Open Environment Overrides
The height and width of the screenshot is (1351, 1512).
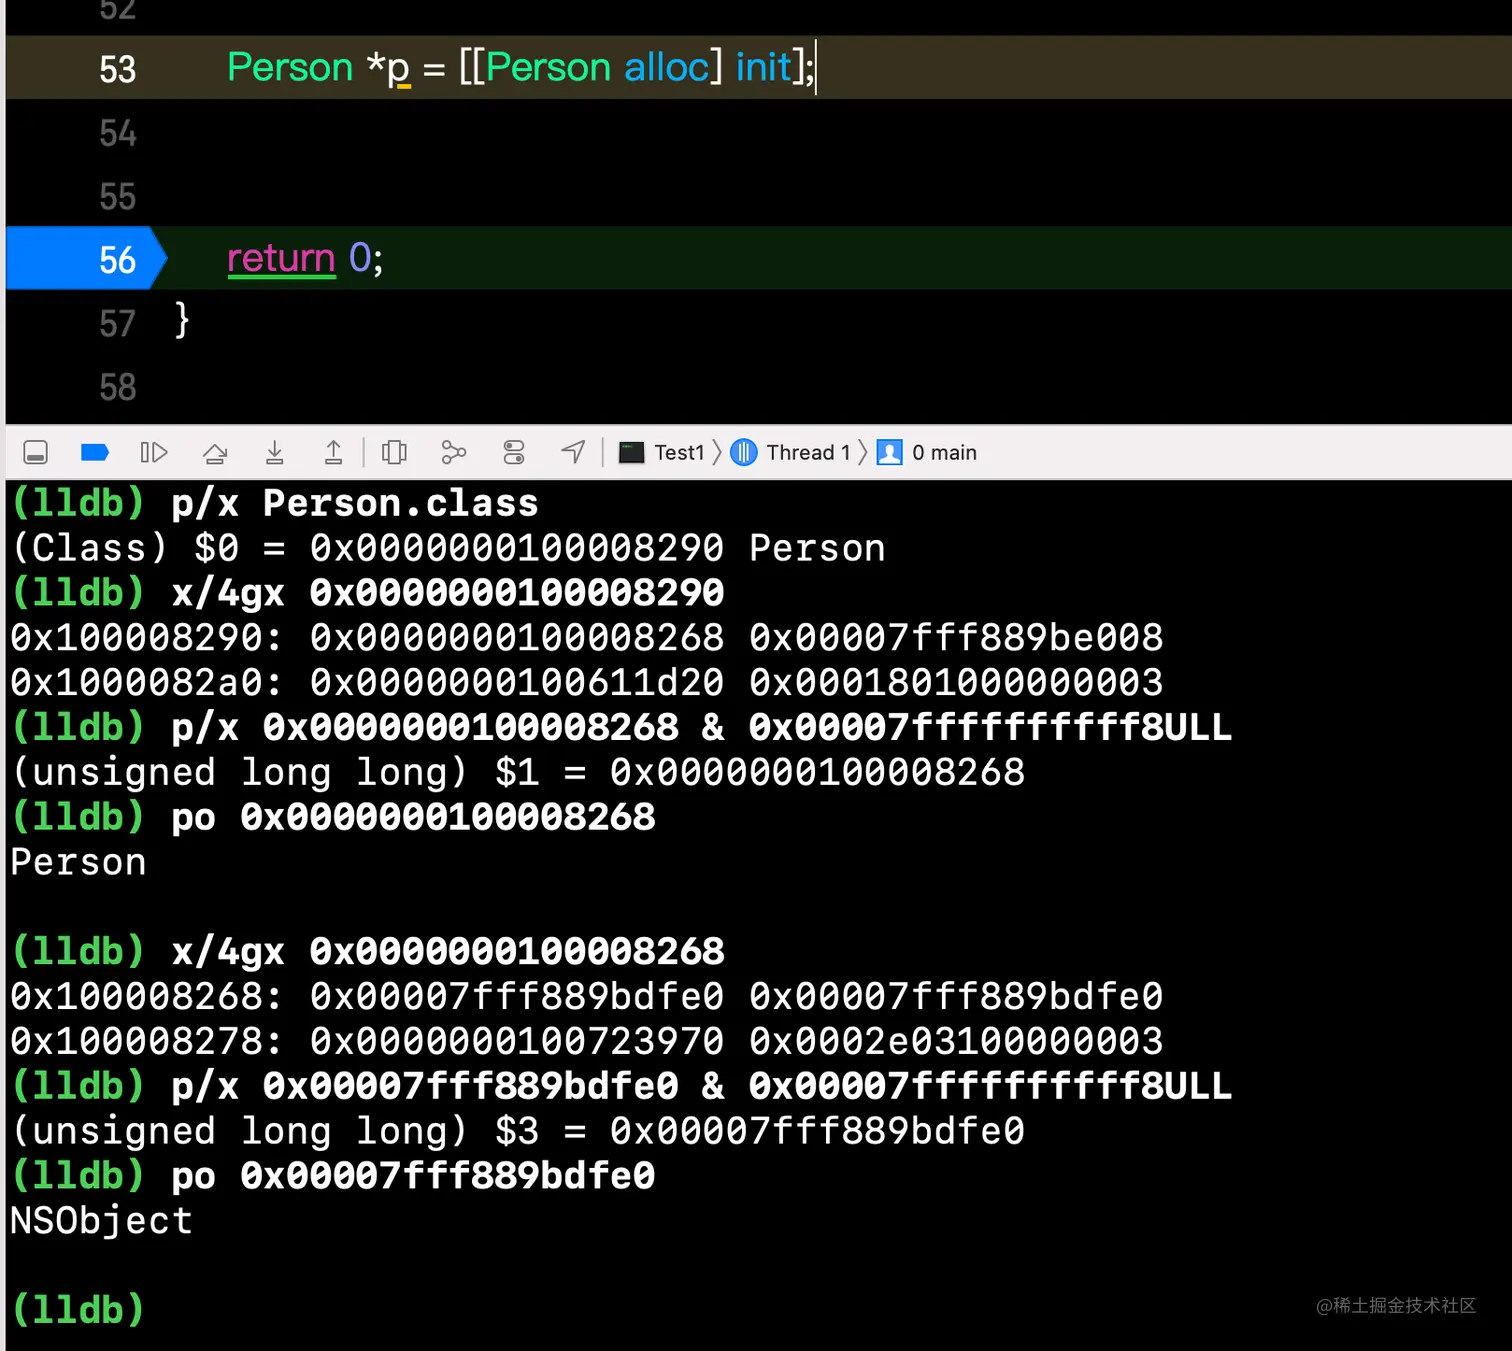point(514,453)
